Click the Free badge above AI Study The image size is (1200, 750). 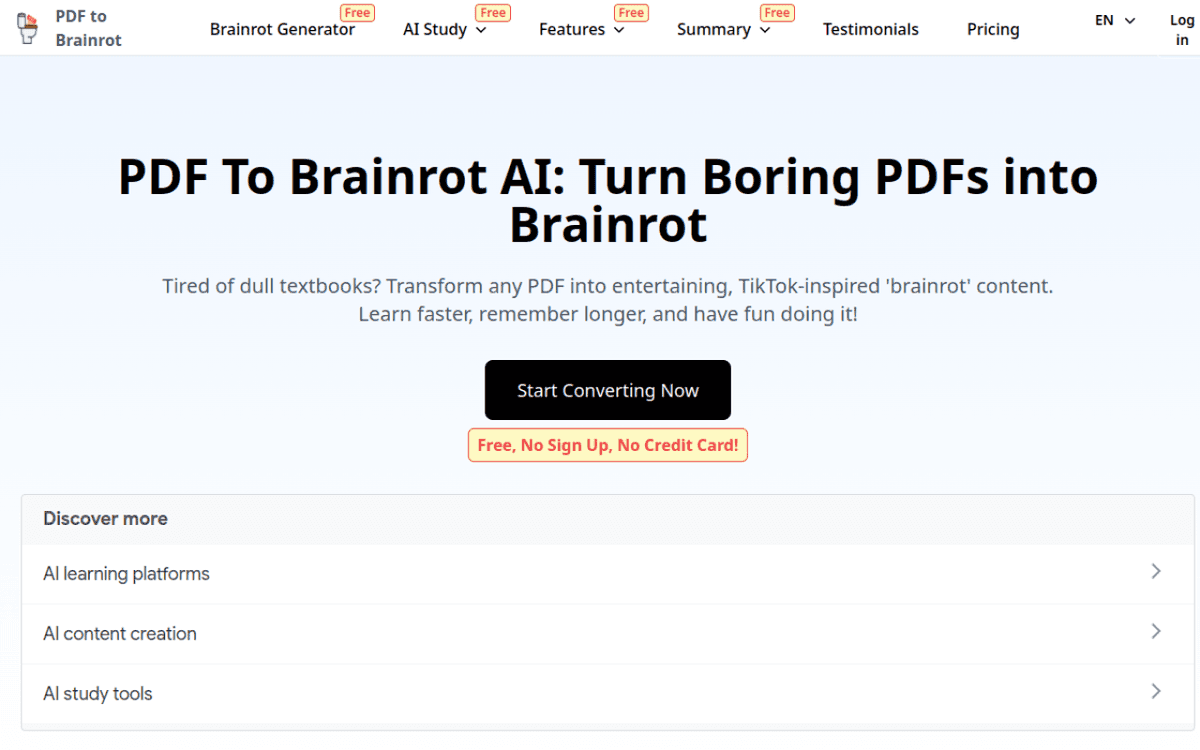point(493,12)
